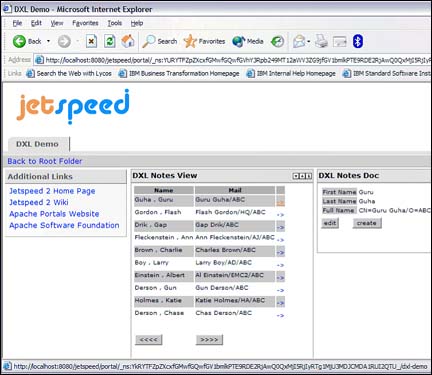Click the arrow icon for Drik, Gap row
Viewport: 432px width, 375px height.
pos(280,228)
